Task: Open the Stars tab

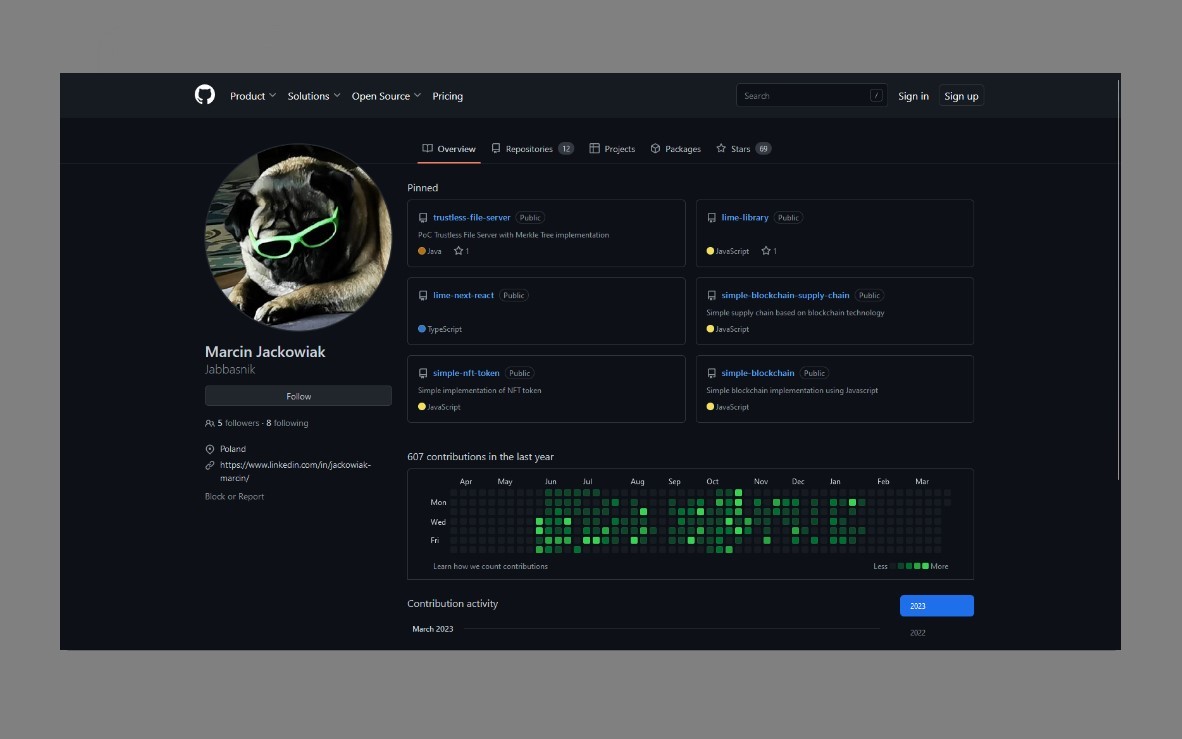Action: coord(742,149)
